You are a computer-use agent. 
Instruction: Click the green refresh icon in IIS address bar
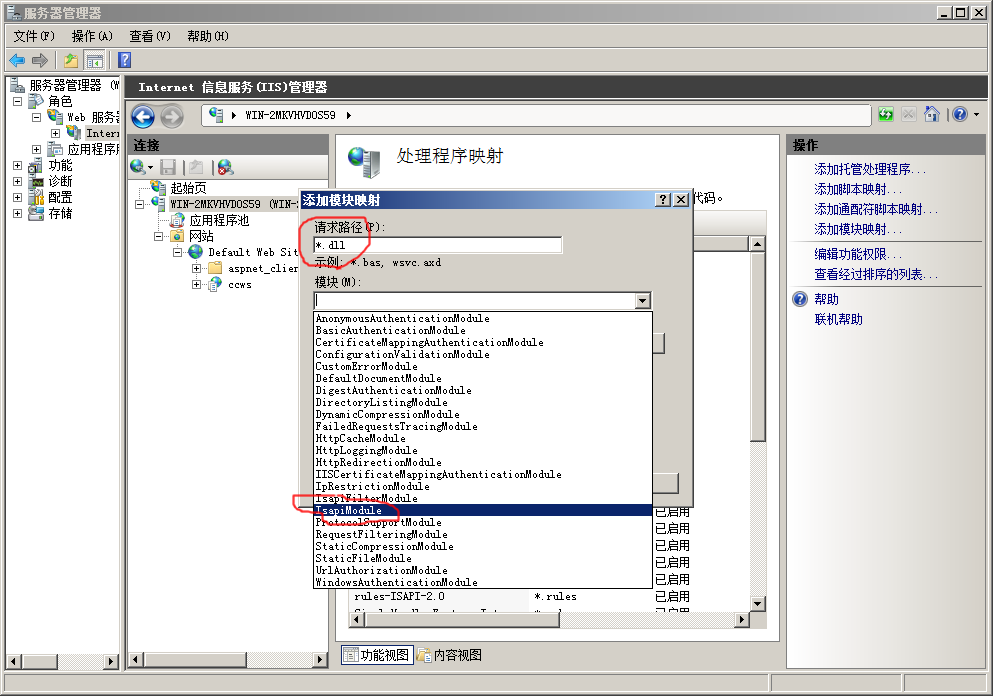pos(886,115)
